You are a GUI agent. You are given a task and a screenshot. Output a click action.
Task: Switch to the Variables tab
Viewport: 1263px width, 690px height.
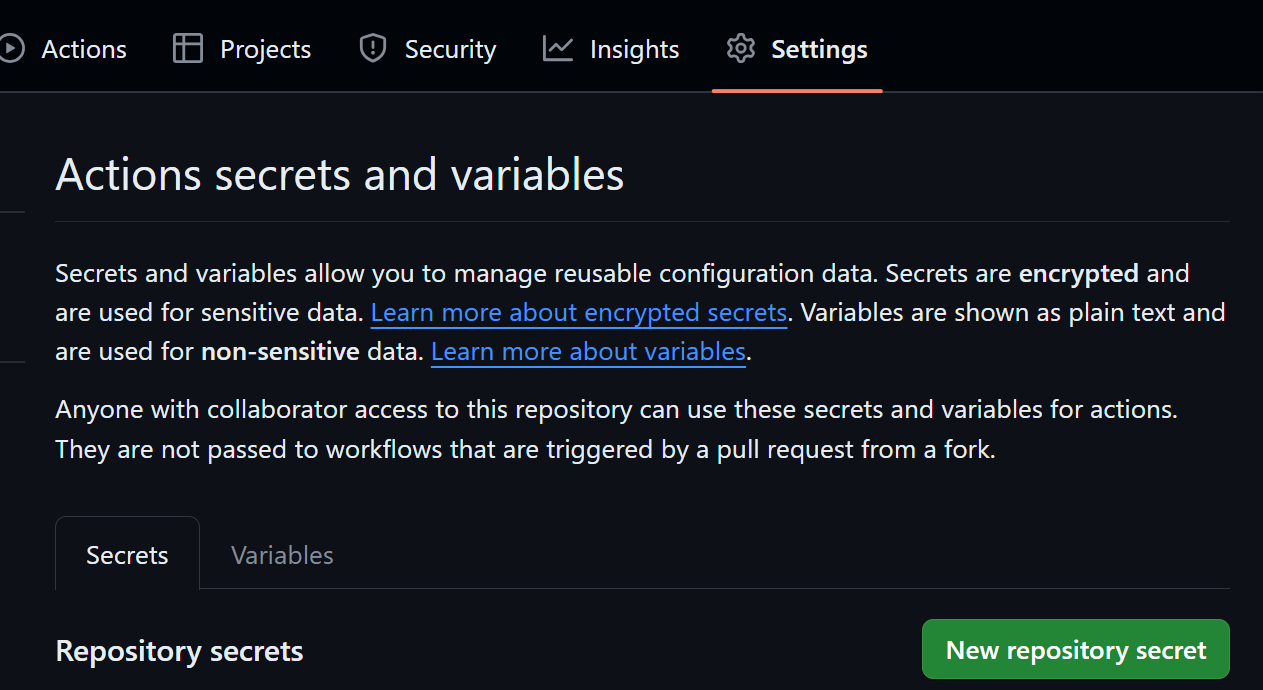[x=282, y=555]
